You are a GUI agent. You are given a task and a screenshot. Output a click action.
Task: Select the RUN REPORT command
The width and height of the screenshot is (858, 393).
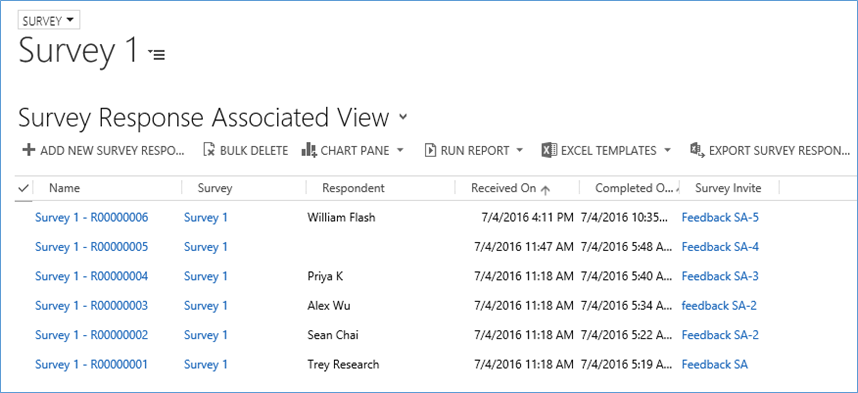click(x=475, y=151)
